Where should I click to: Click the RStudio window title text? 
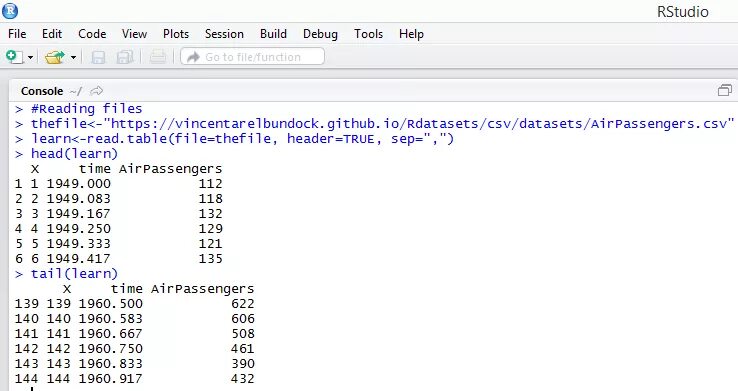click(x=682, y=12)
